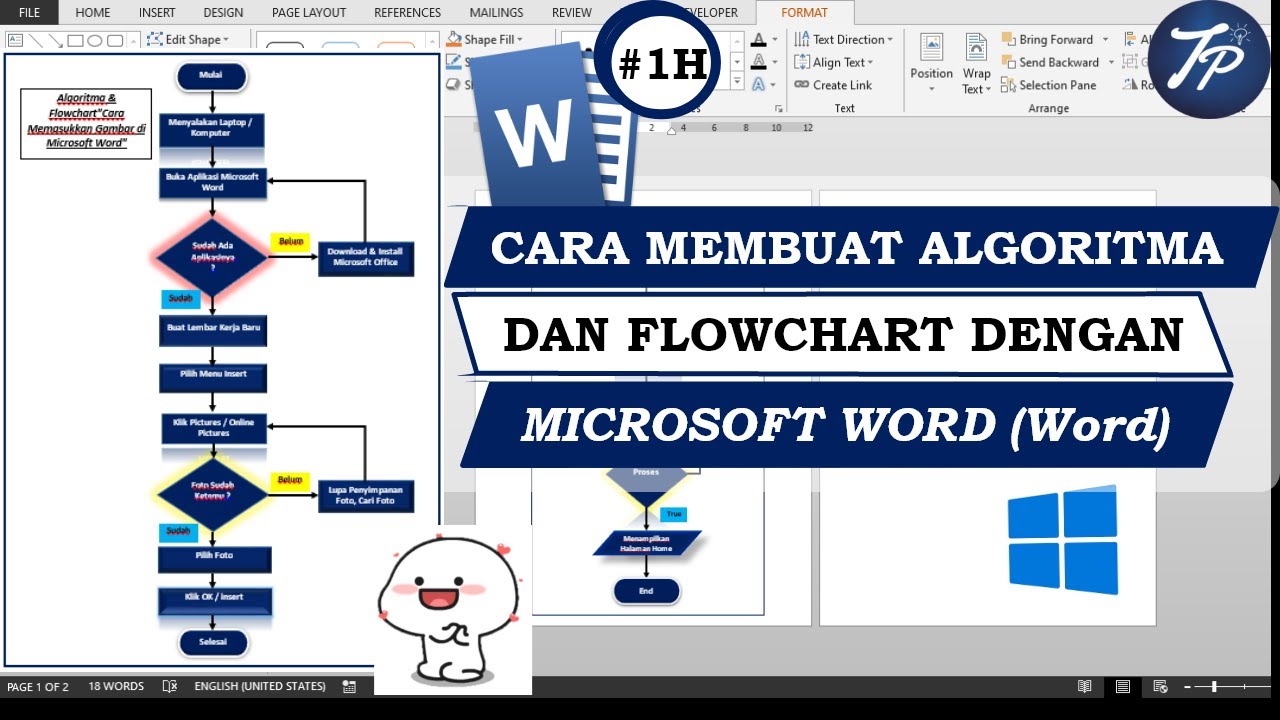Screen dimensions: 1280x720
Task: Click the proofing errors icon in status bar
Action: pyautogui.click(x=170, y=686)
